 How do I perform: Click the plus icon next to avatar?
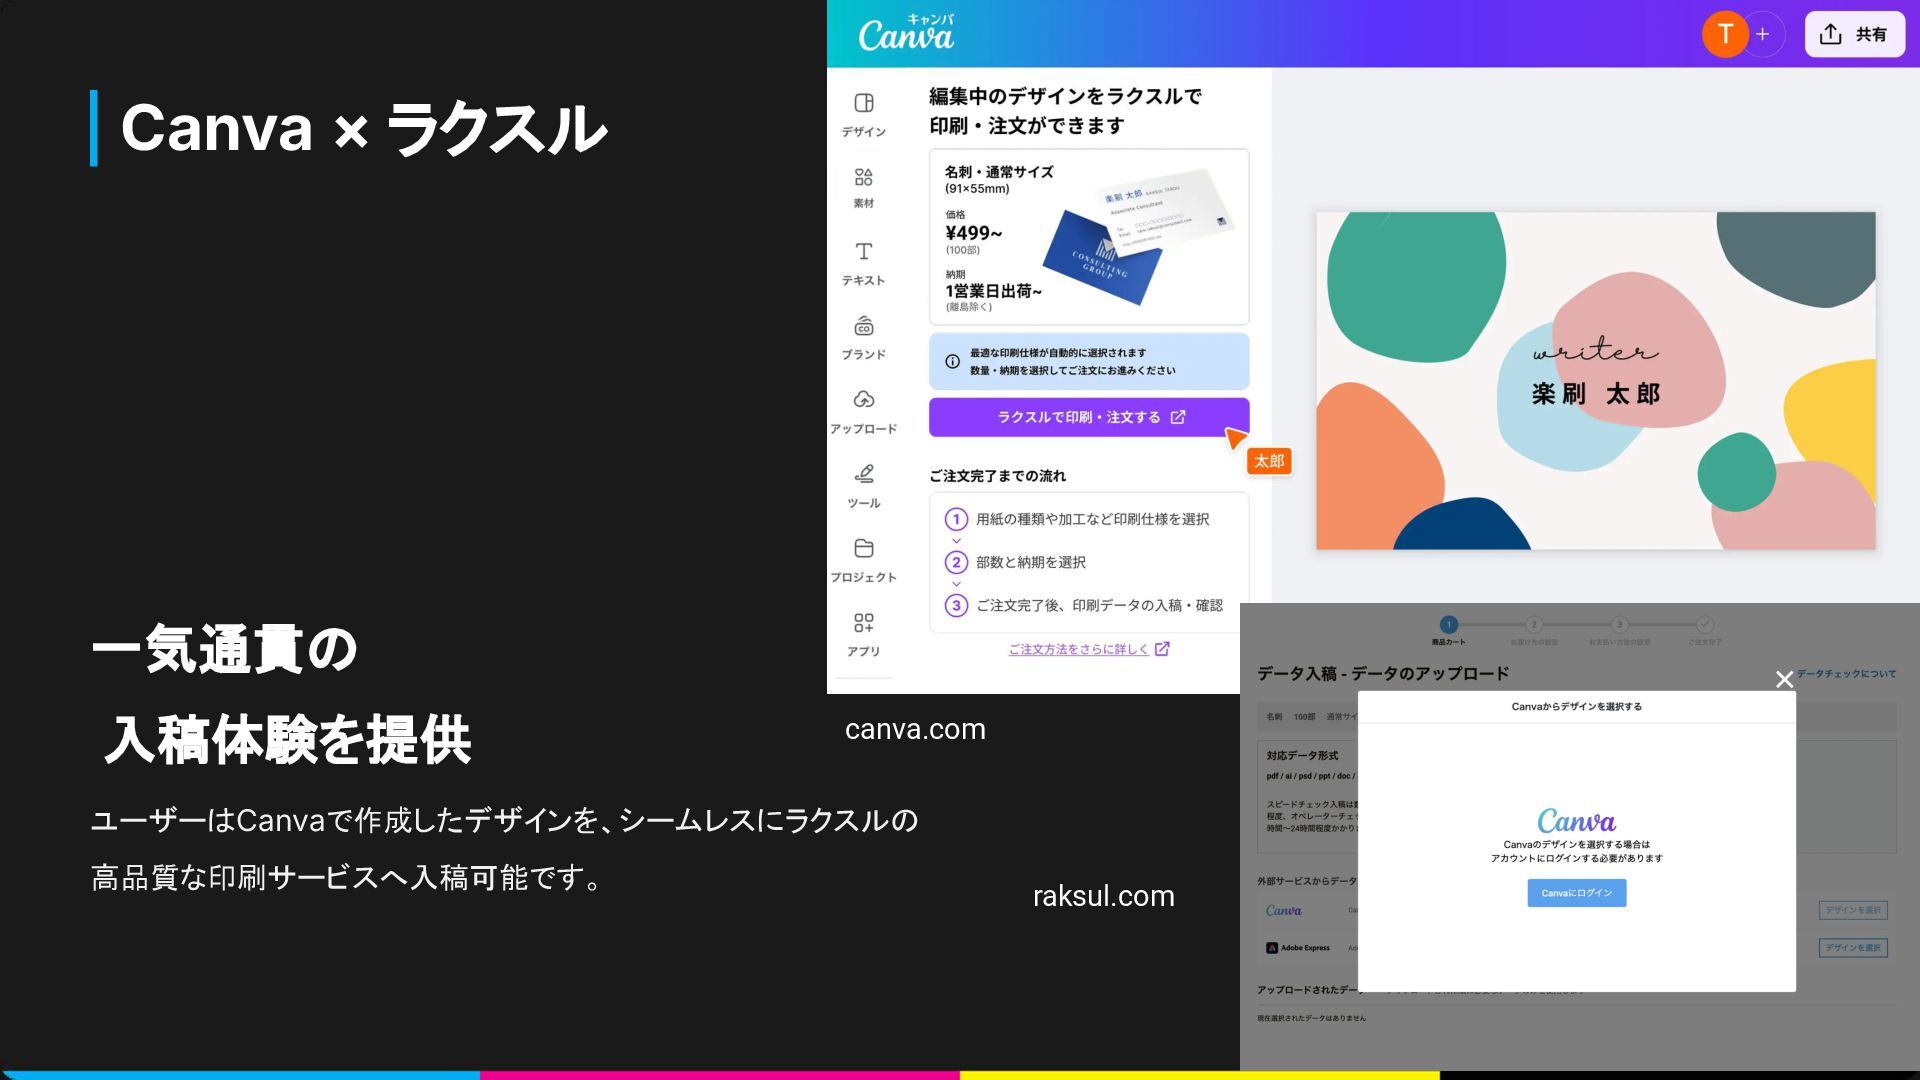[x=1763, y=35]
